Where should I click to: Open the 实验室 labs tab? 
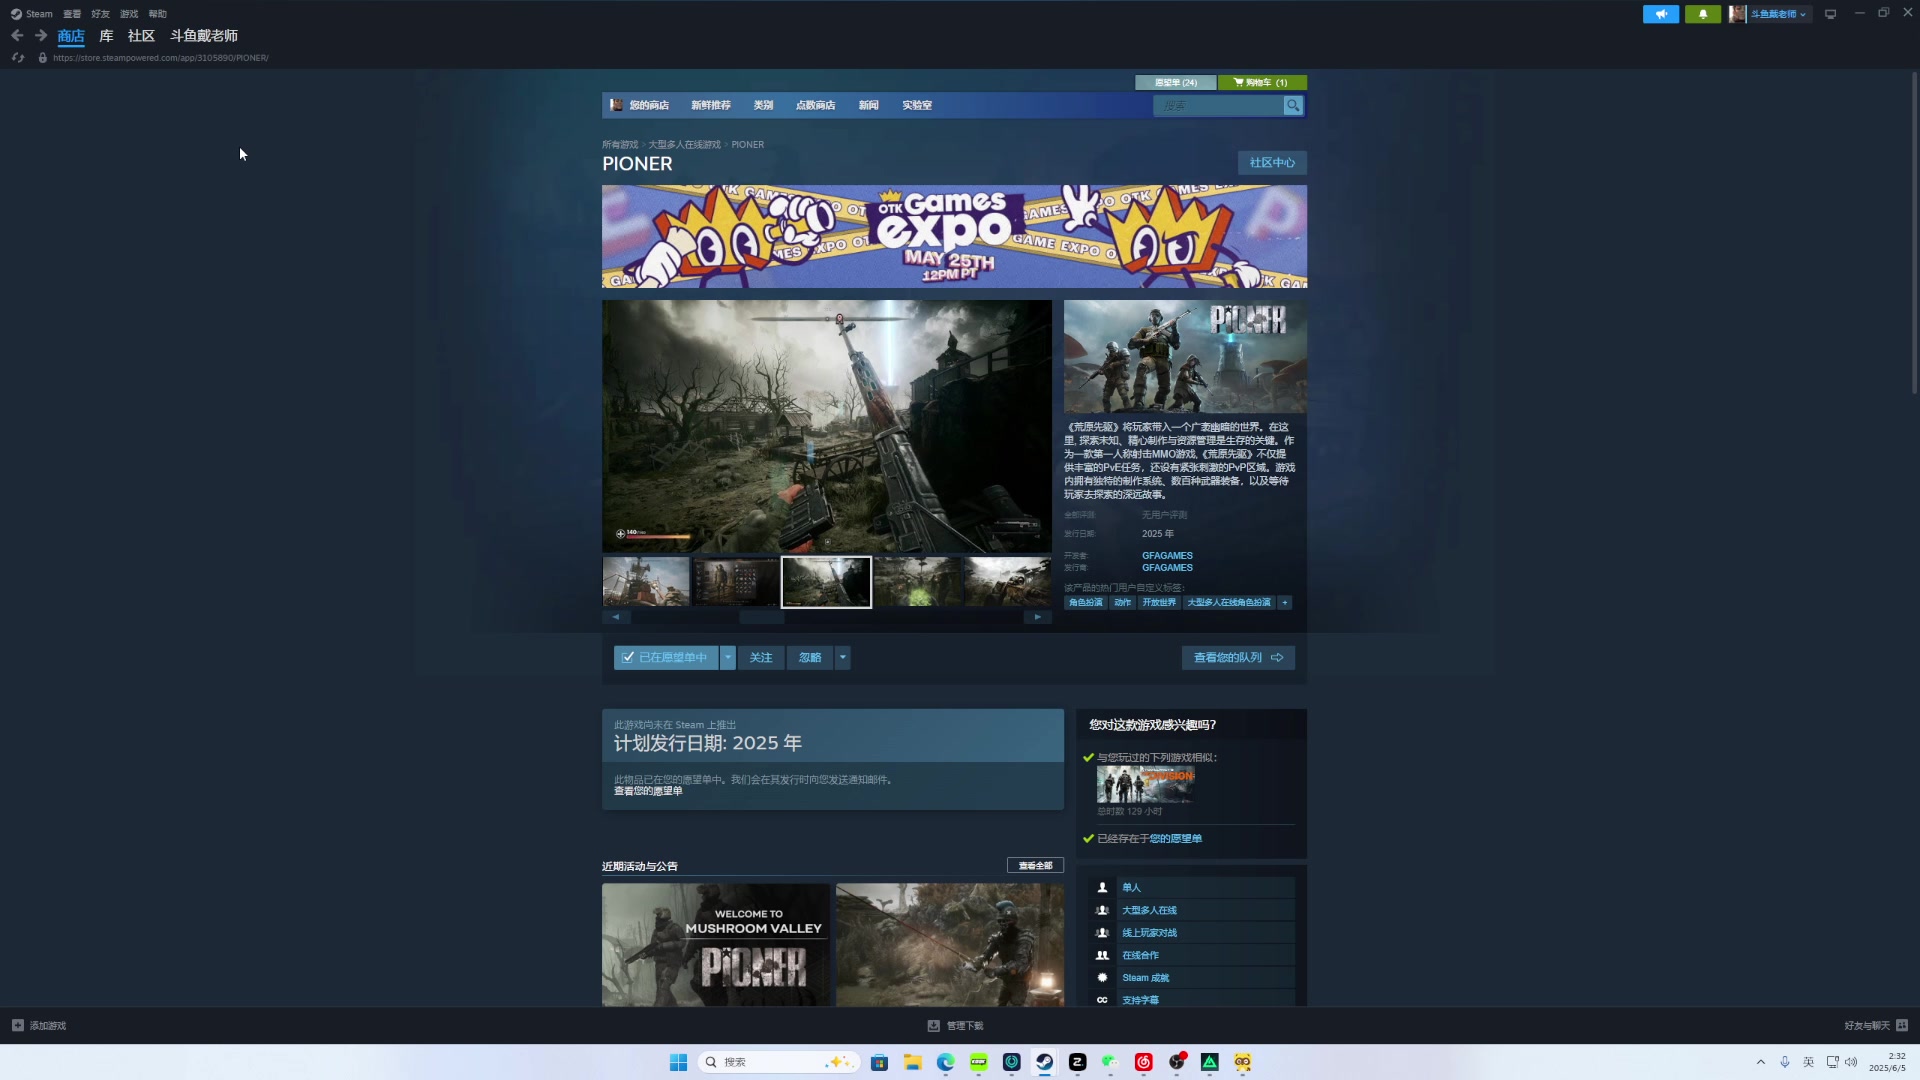pyautogui.click(x=917, y=105)
